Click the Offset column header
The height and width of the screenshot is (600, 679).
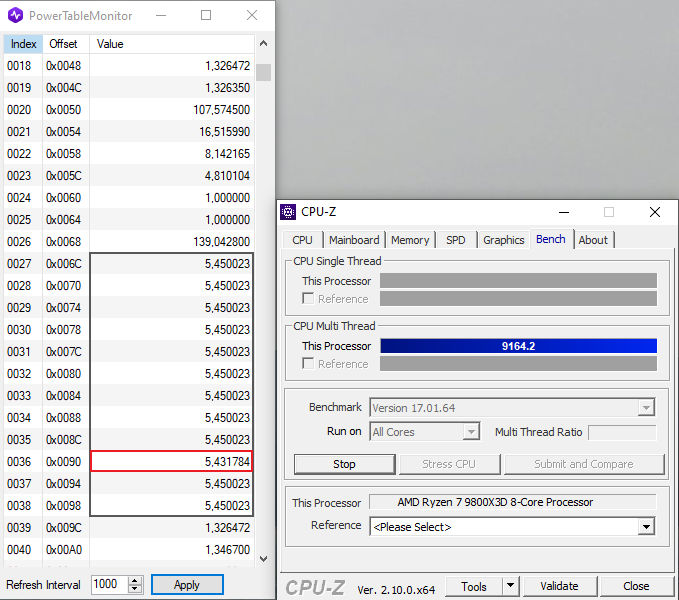click(66, 44)
